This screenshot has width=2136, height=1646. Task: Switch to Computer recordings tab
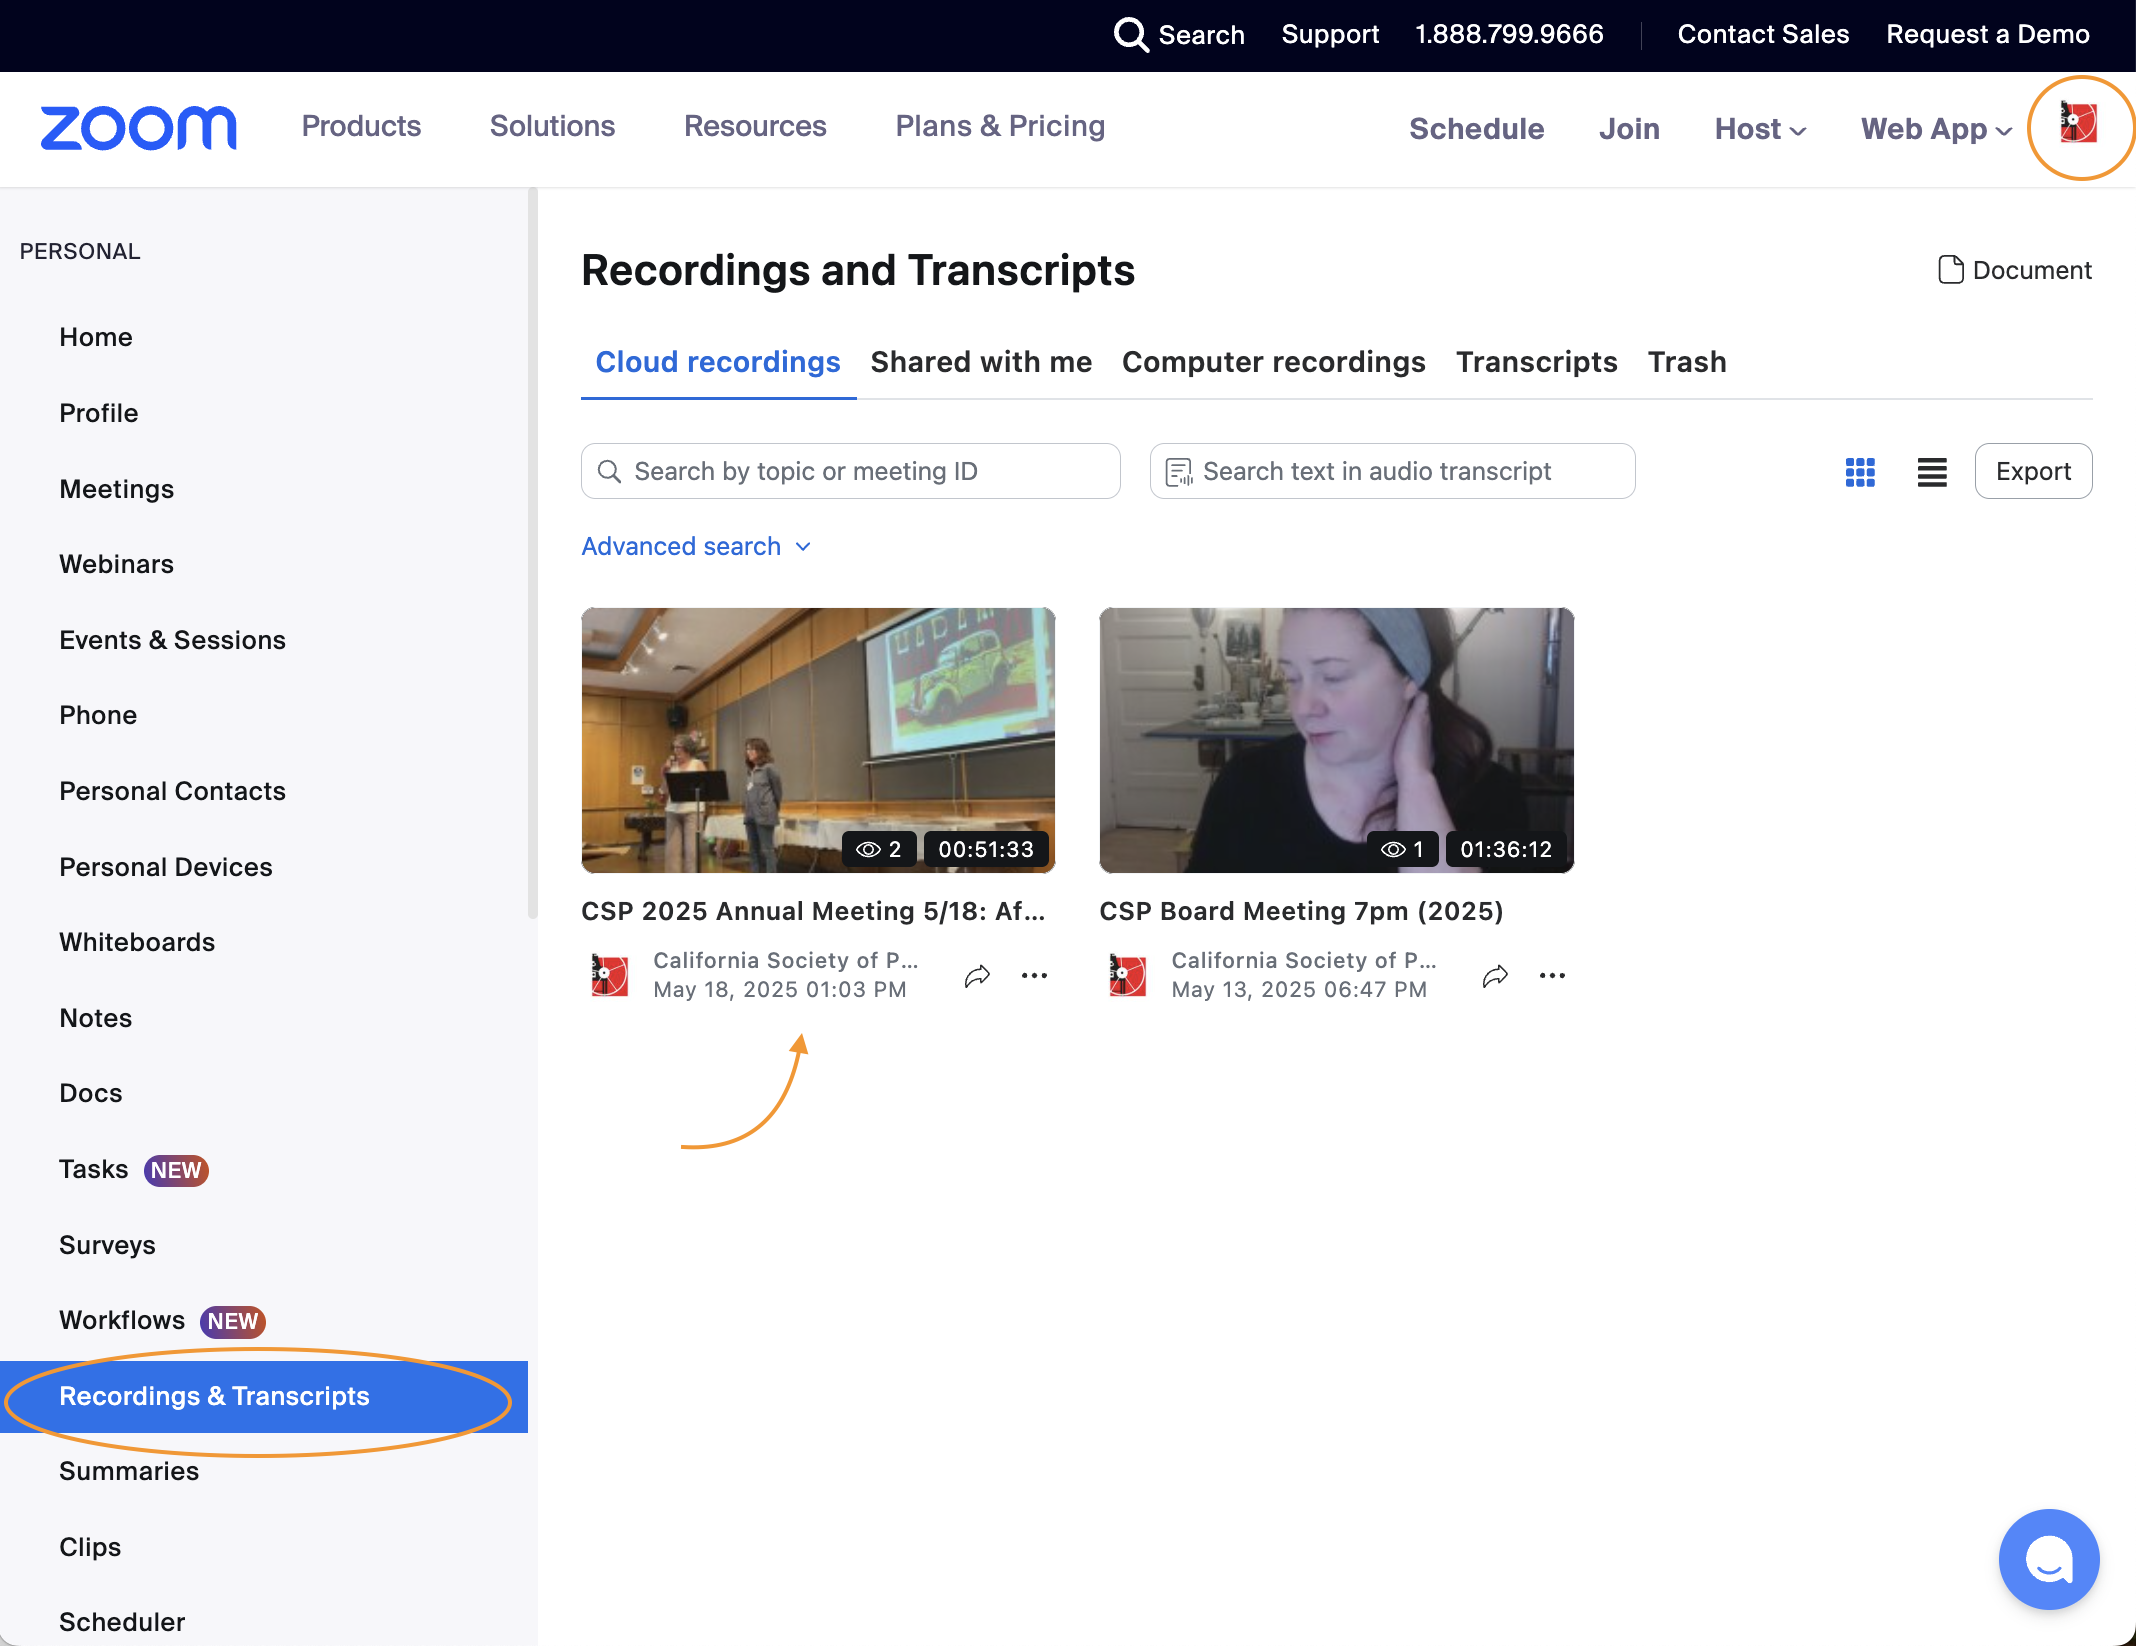(1273, 362)
